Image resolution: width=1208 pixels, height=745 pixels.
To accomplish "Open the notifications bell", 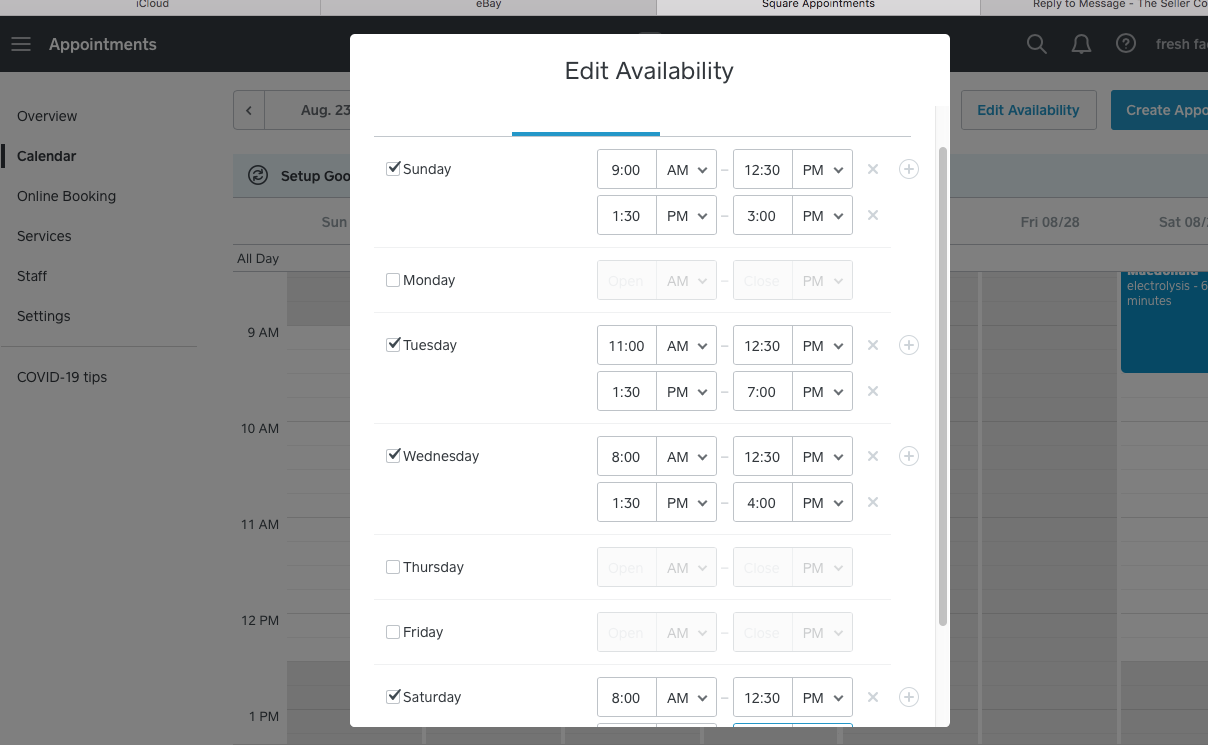I will tap(1081, 43).
